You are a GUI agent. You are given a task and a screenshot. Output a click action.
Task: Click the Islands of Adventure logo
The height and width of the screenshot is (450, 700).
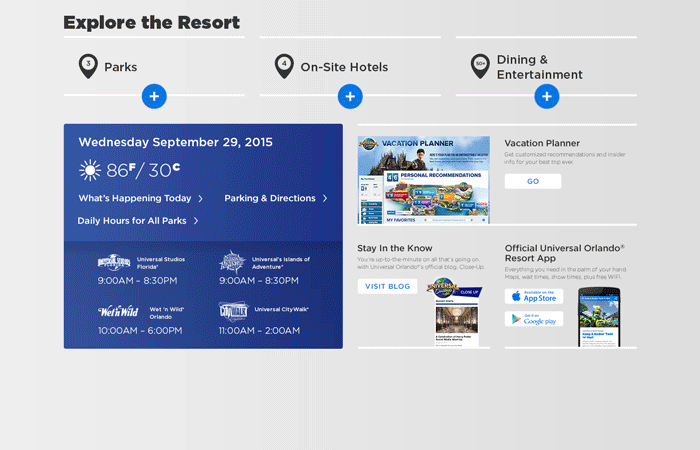(232, 262)
